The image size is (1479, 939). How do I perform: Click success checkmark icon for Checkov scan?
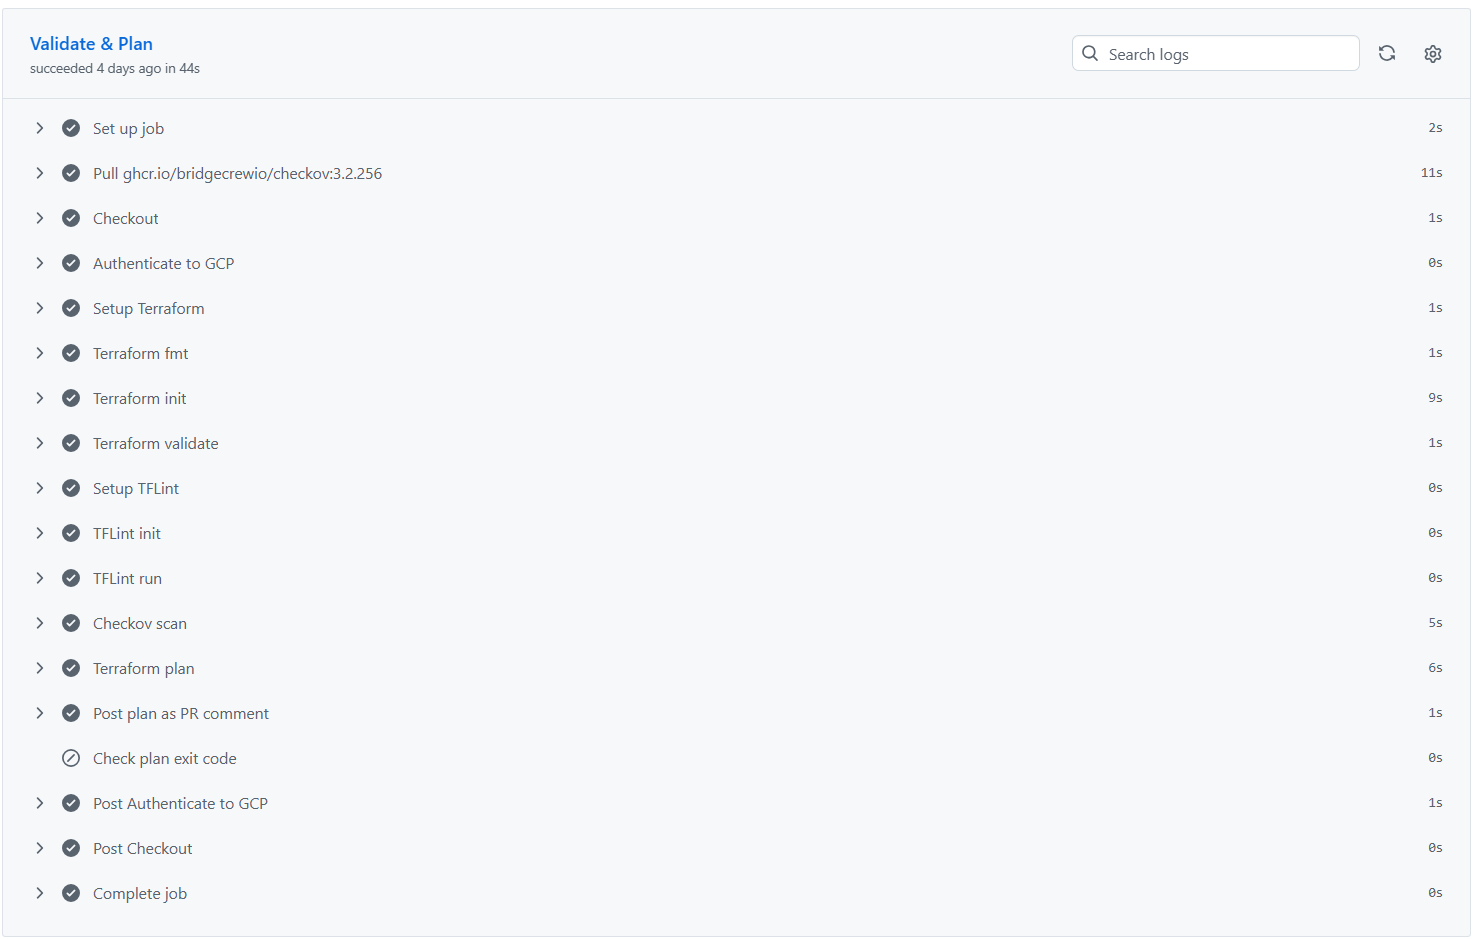(x=71, y=623)
